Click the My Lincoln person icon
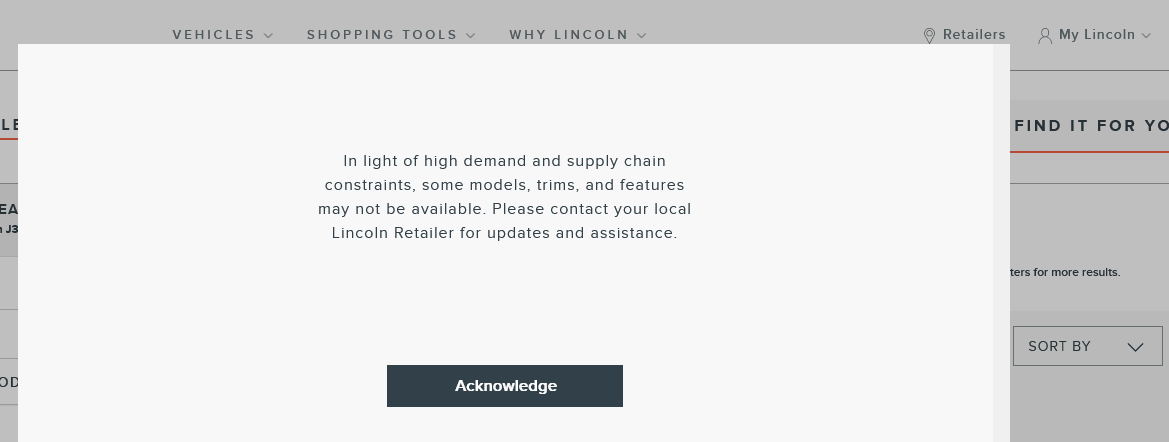Screen dimensions: 1169x442 click(1045, 36)
